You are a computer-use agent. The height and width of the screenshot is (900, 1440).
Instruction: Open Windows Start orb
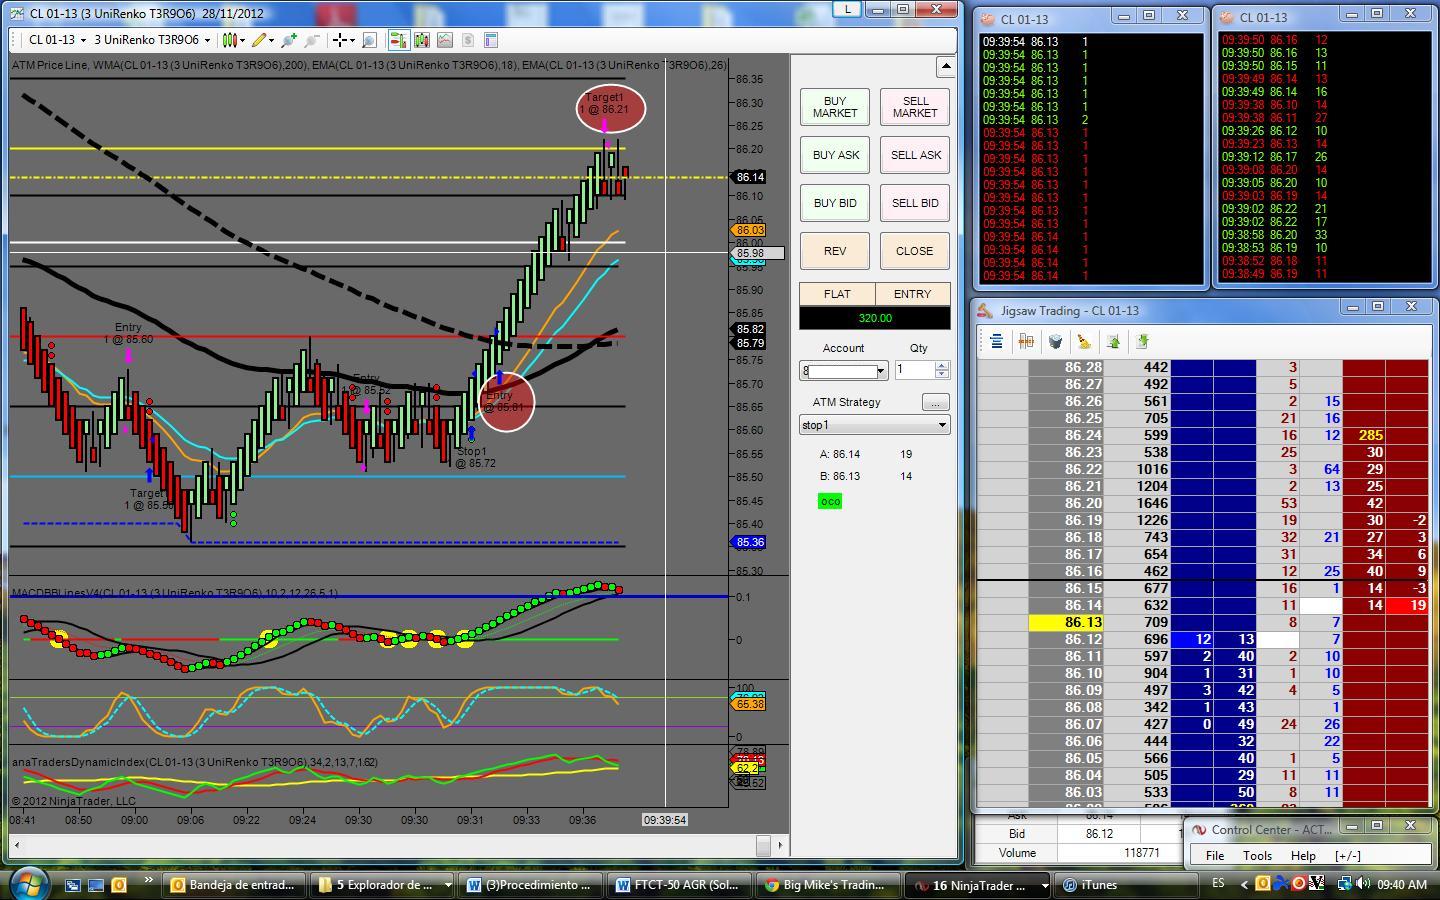coord(28,883)
